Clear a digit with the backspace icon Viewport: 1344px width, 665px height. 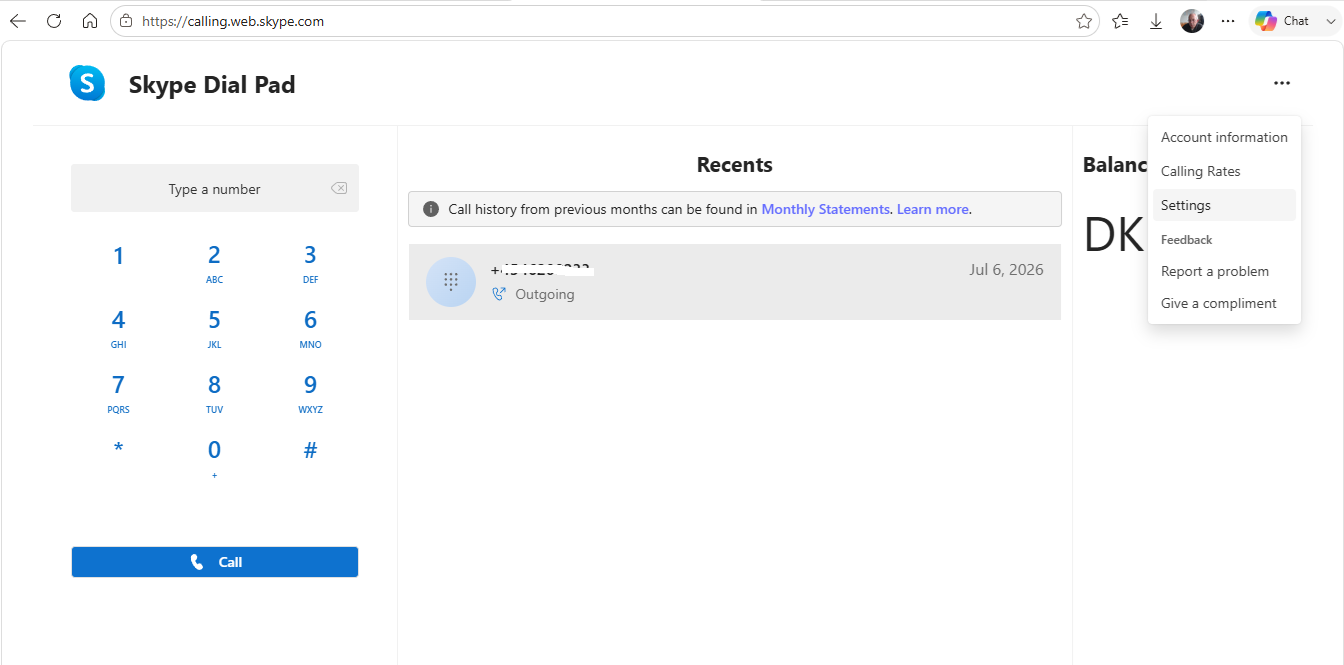point(339,188)
